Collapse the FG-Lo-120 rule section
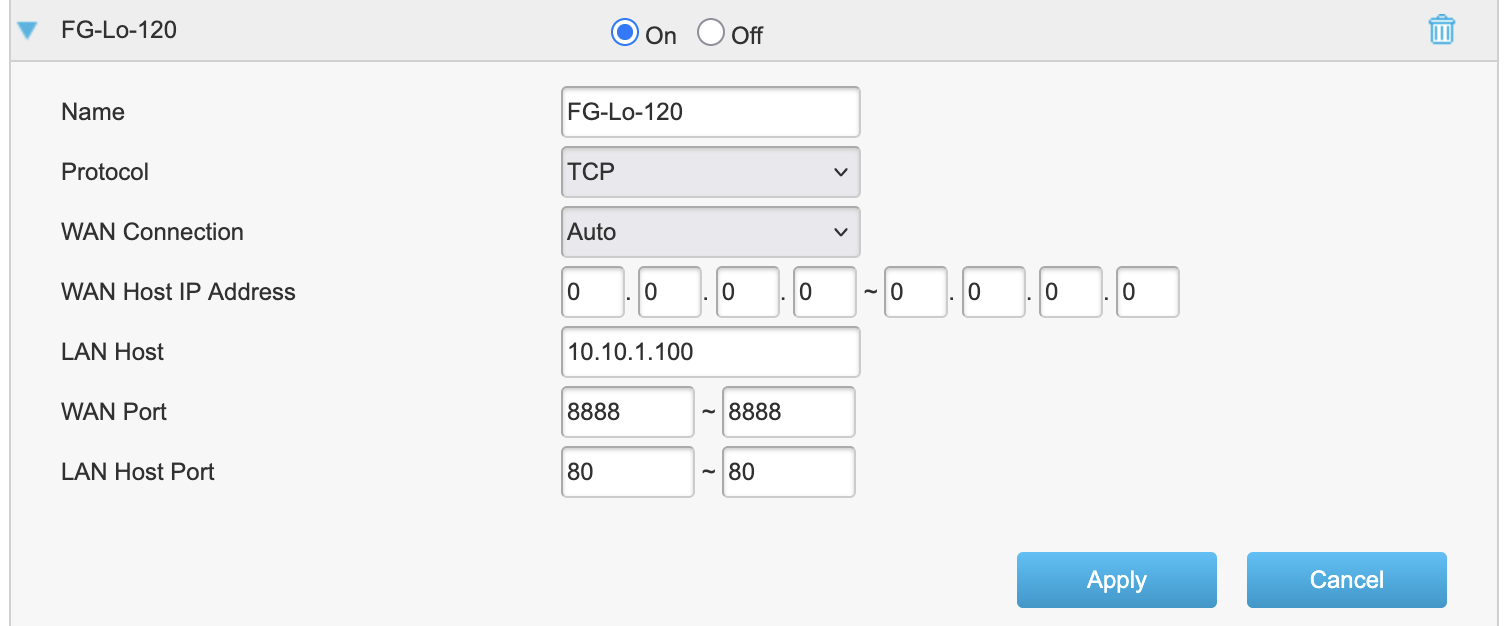Screen dimensions: 1508x626 coord(27,30)
